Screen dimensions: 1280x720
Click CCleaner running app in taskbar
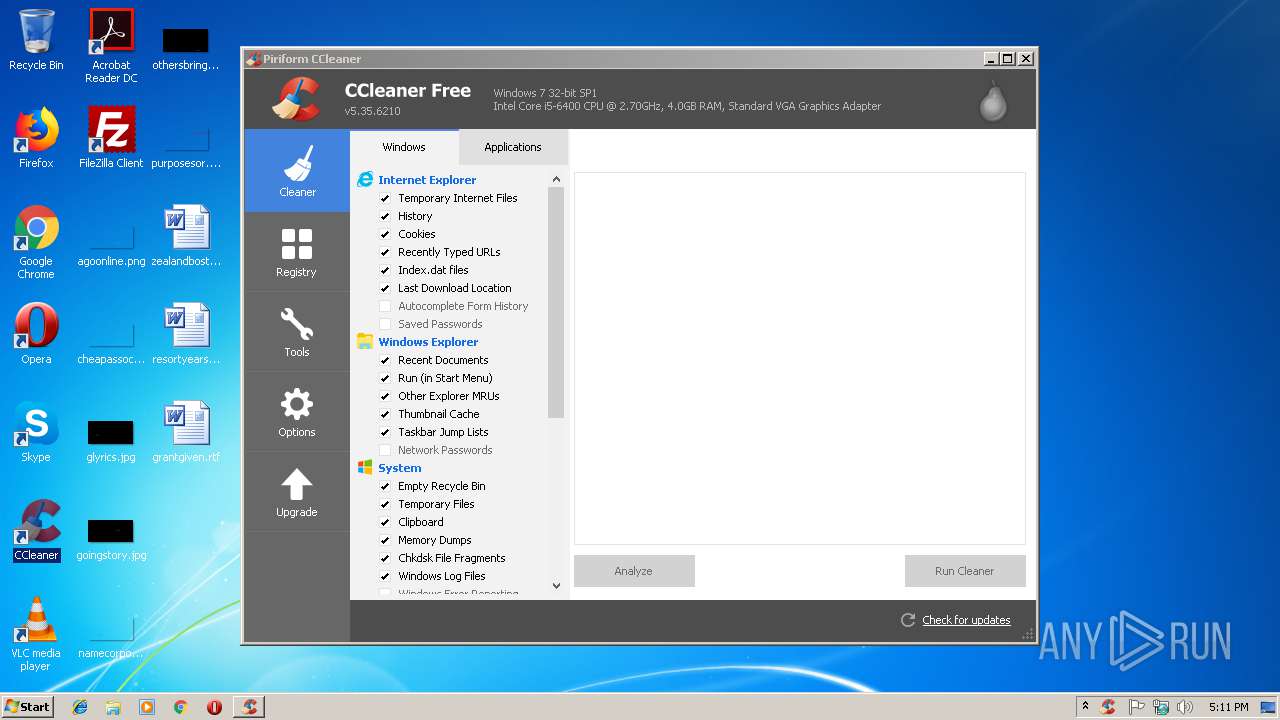pos(249,707)
